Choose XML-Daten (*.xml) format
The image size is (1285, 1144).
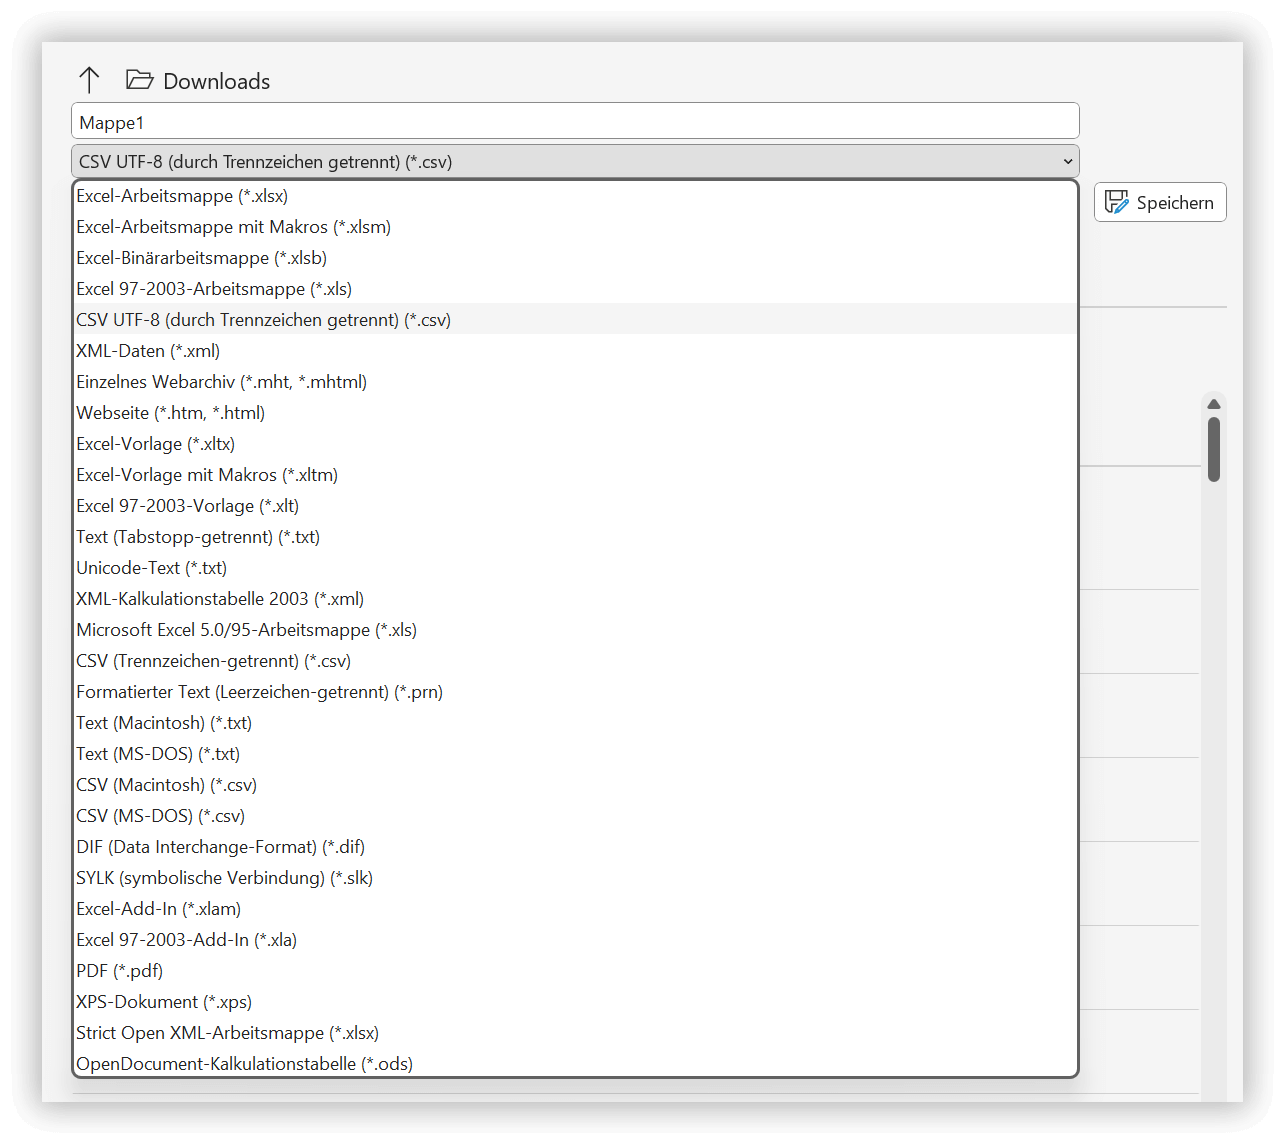coord(575,351)
